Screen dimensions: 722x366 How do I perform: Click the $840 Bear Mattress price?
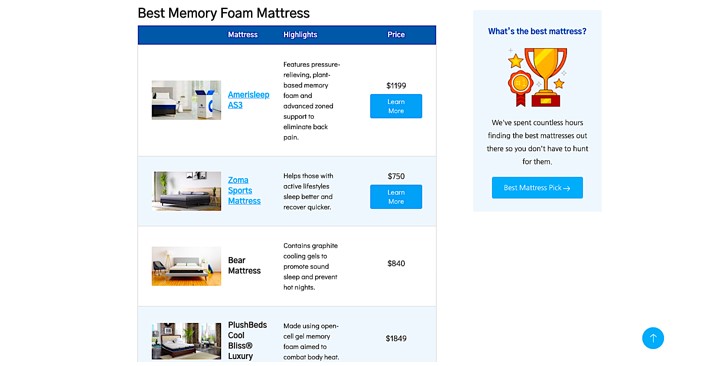tap(396, 263)
